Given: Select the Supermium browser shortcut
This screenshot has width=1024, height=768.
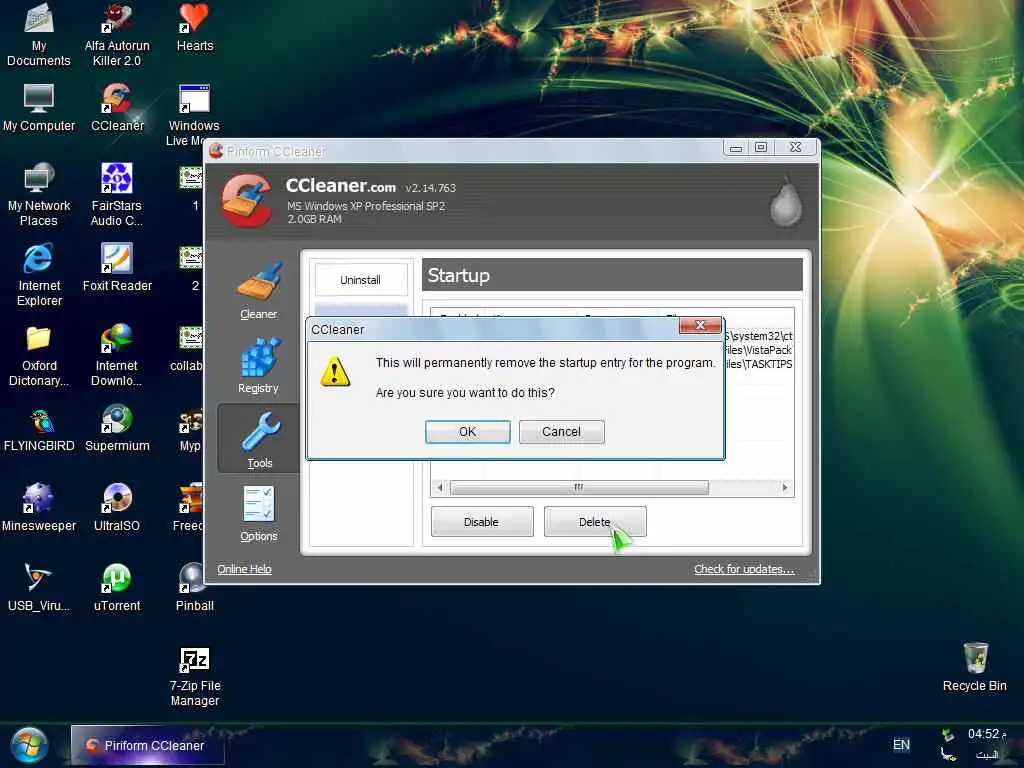Looking at the screenshot, I should pos(117,429).
